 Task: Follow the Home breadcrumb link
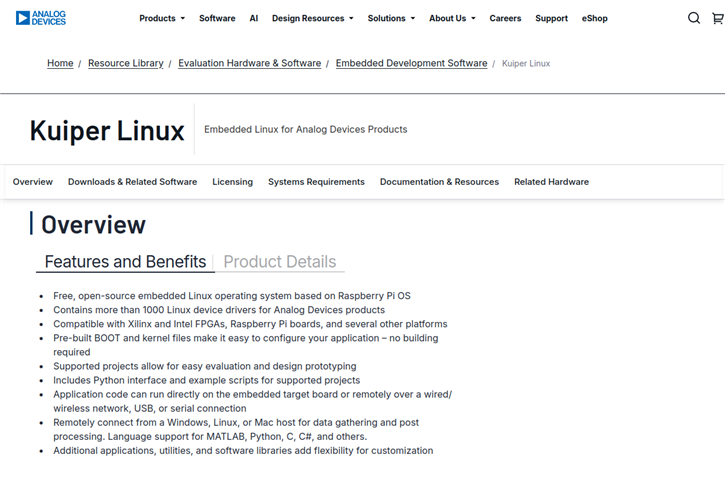60,63
